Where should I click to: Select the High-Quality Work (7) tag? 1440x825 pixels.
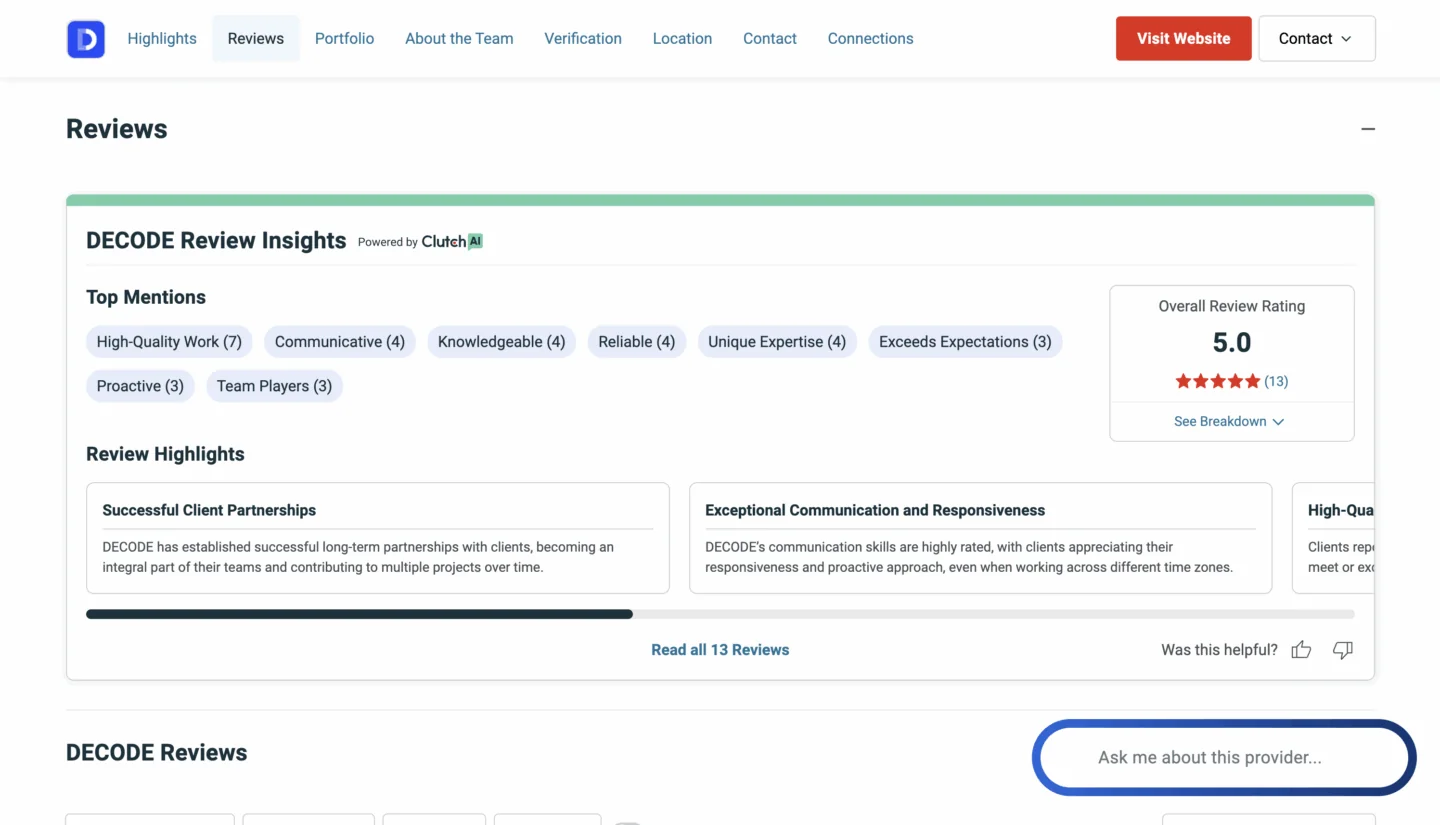[169, 342]
